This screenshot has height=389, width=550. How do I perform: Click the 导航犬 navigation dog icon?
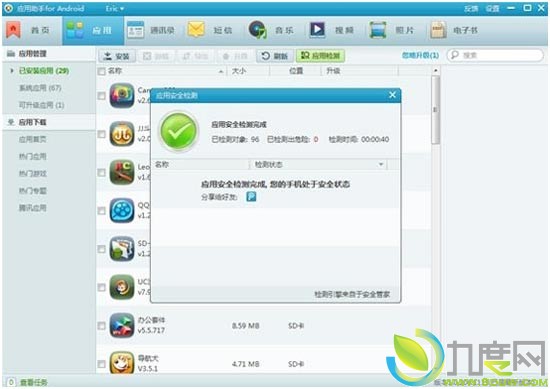pyautogui.click(x=122, y=363)
